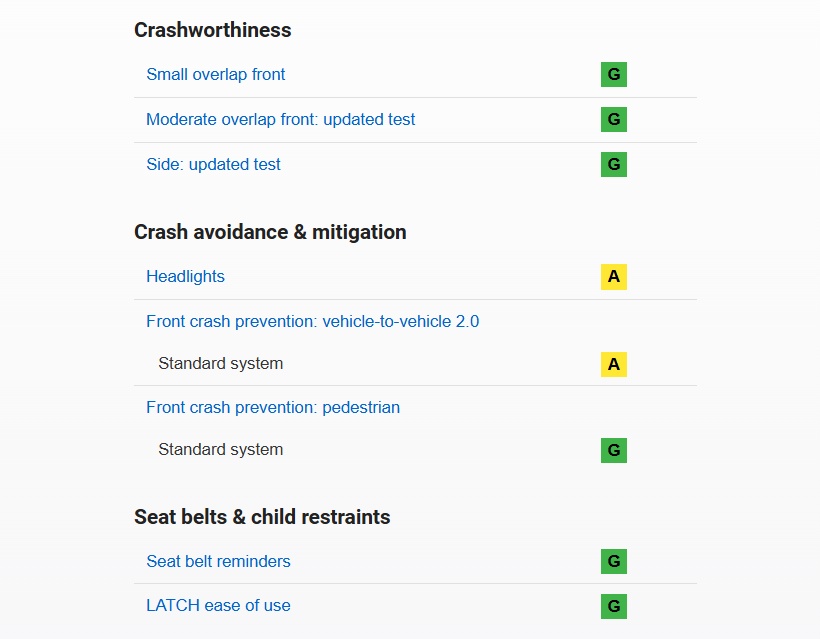This screenshot has height=639, width=820.
Task: Click the Crashworthiness section heading
Action: coord(212,30)
